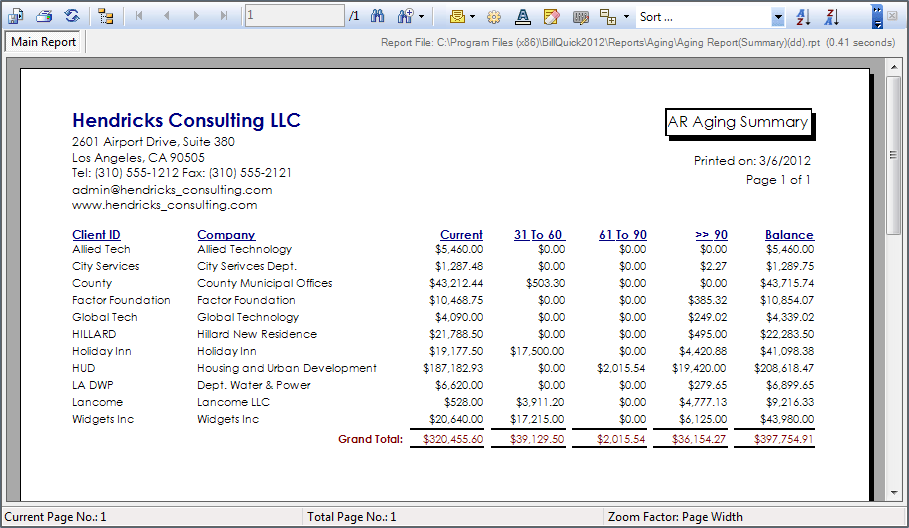909x528 pixels.
Task: Click the binoculars zoom icon
Action: point(405,16)
